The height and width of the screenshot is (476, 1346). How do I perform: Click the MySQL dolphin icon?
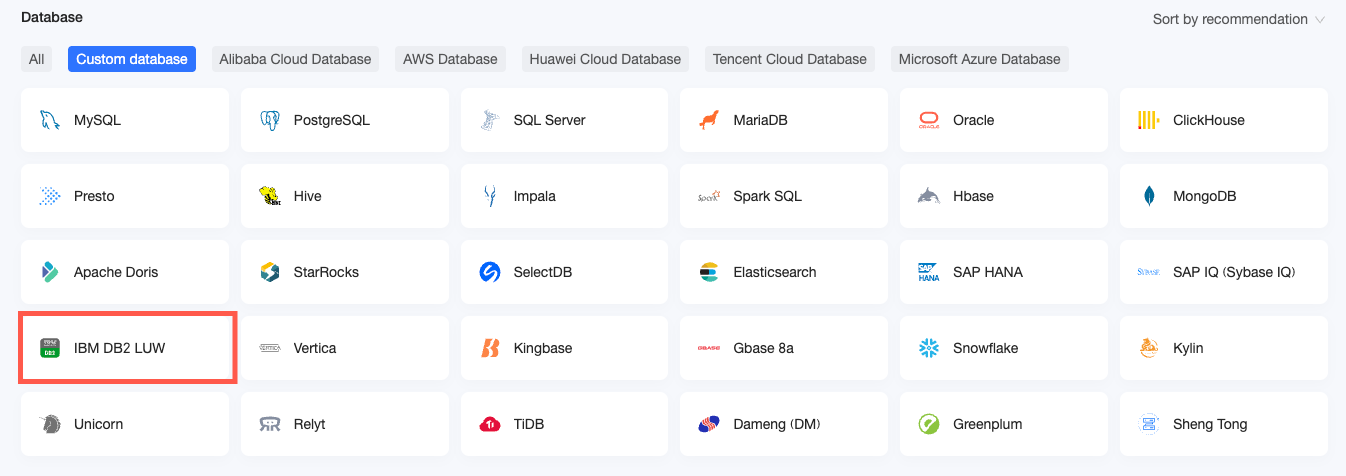click(x=49, y=120)
